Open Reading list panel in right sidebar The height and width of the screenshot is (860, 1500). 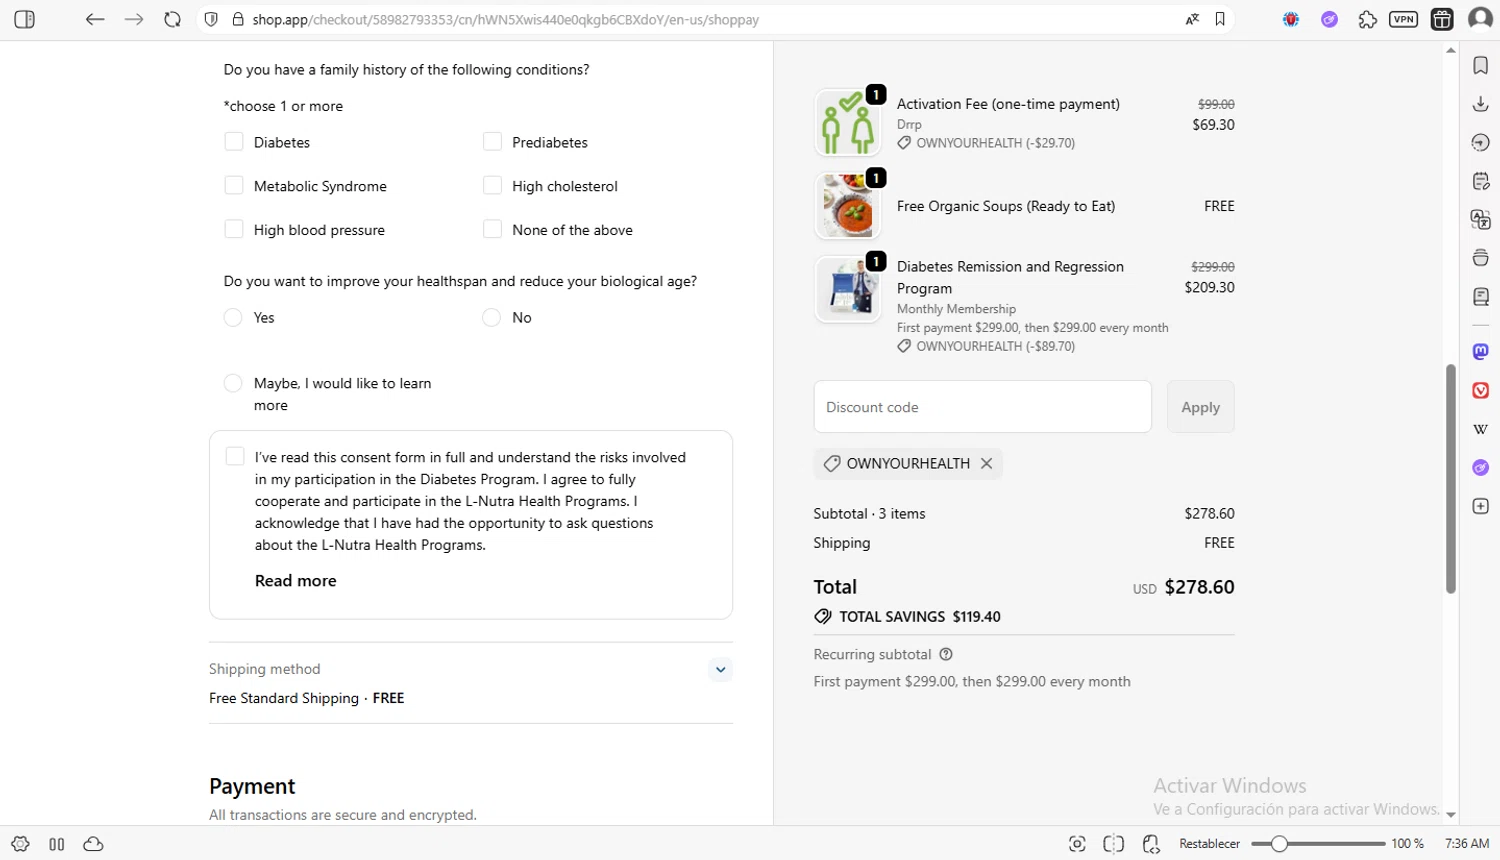(1481, 297)
